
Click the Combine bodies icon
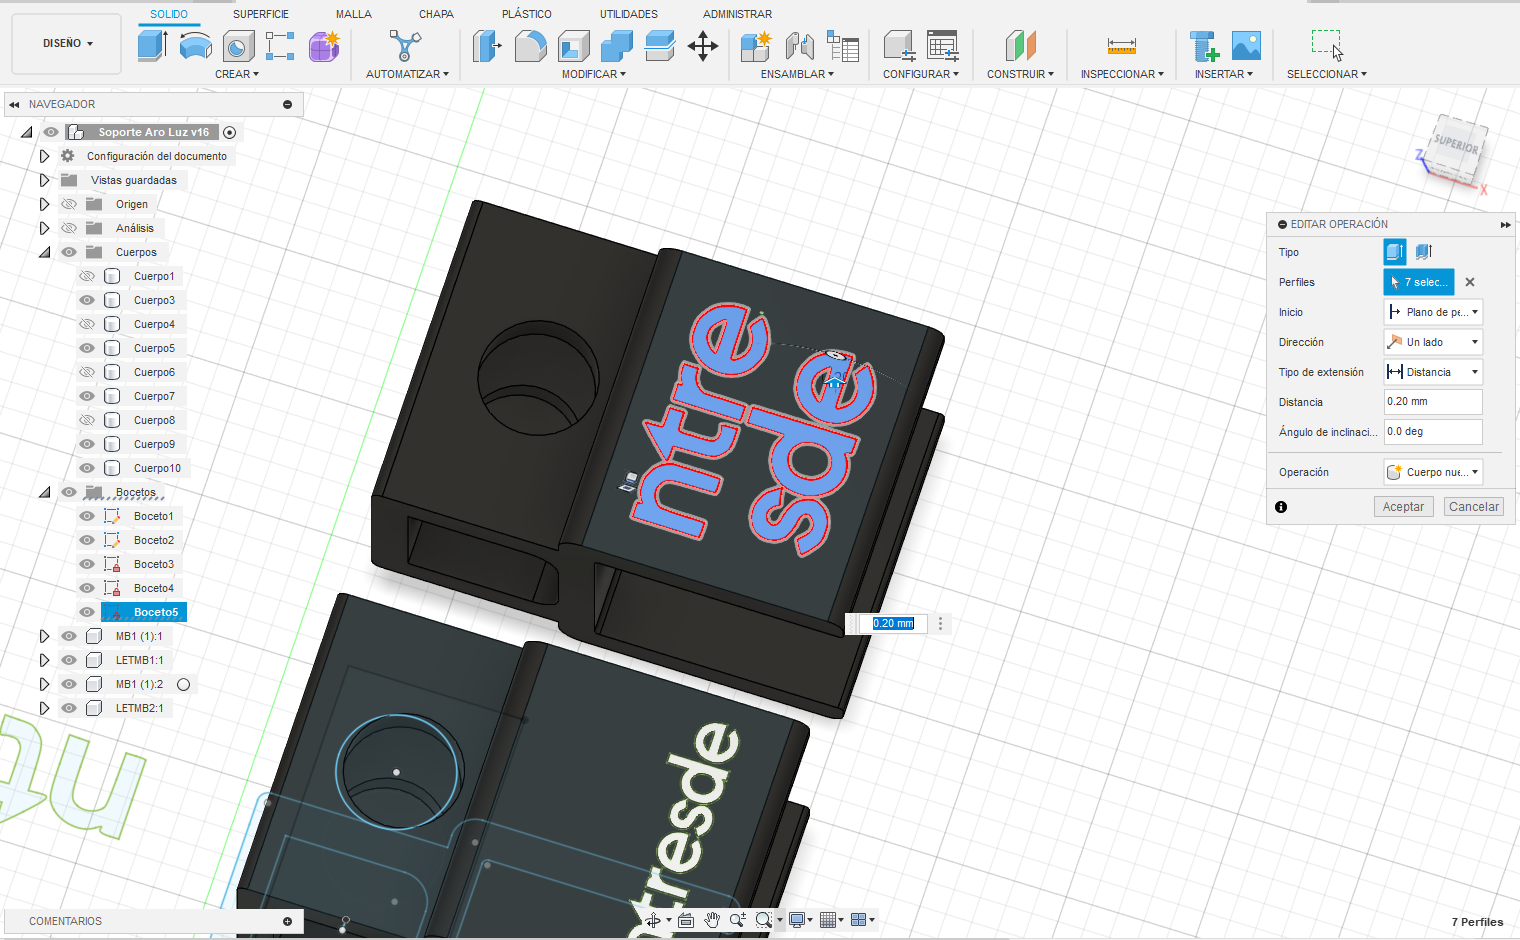(617, 46)
